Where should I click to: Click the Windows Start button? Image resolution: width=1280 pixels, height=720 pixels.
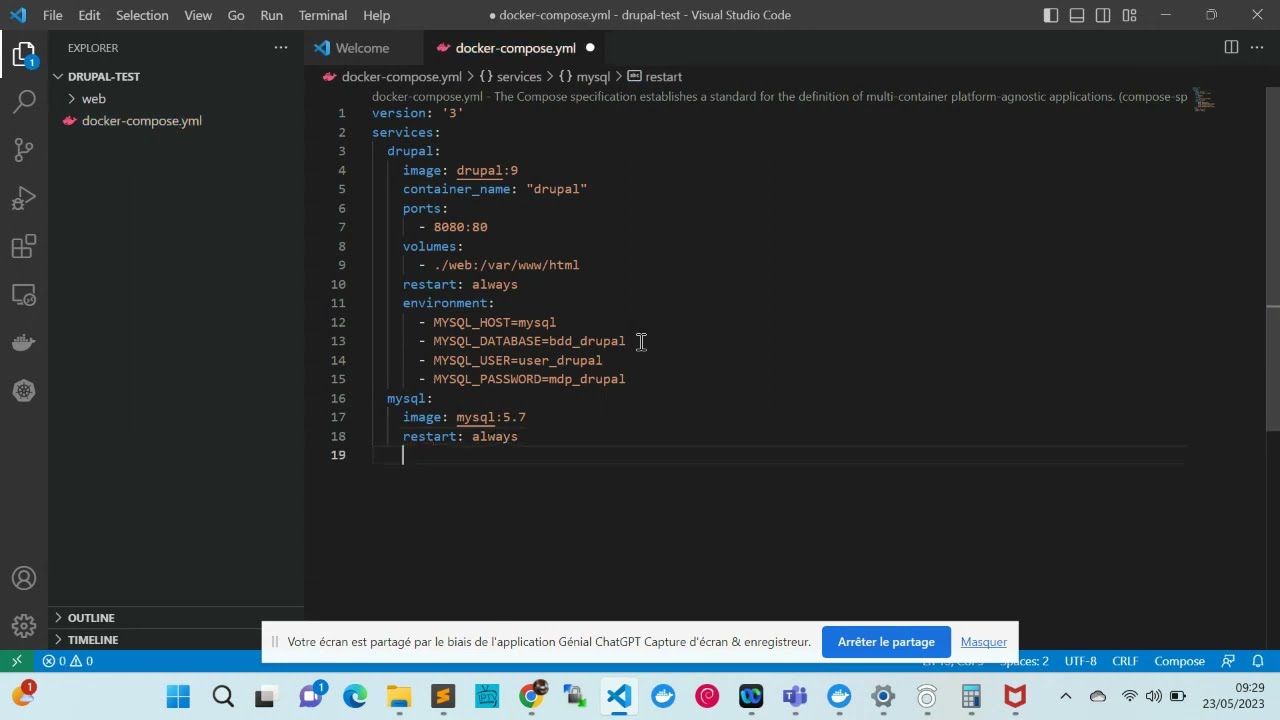179,697
